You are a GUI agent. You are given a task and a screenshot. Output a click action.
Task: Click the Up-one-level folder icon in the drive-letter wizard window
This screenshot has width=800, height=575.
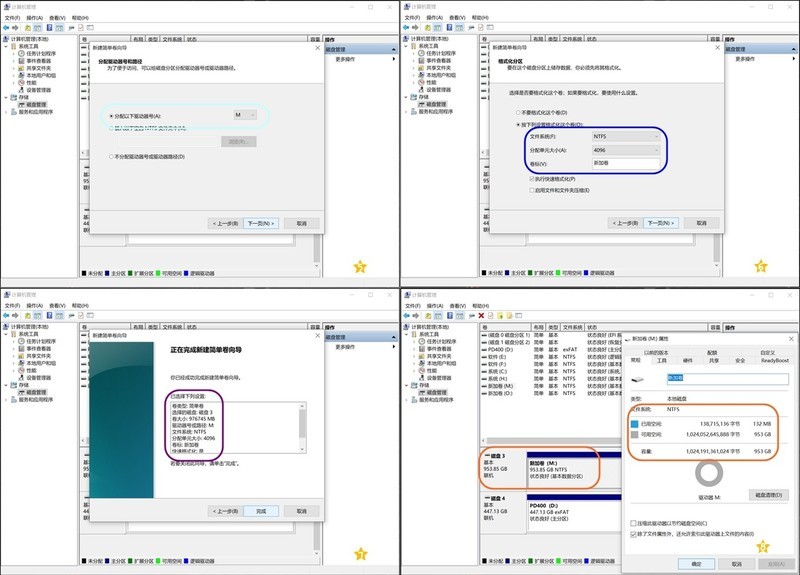(x=28, y=28)
